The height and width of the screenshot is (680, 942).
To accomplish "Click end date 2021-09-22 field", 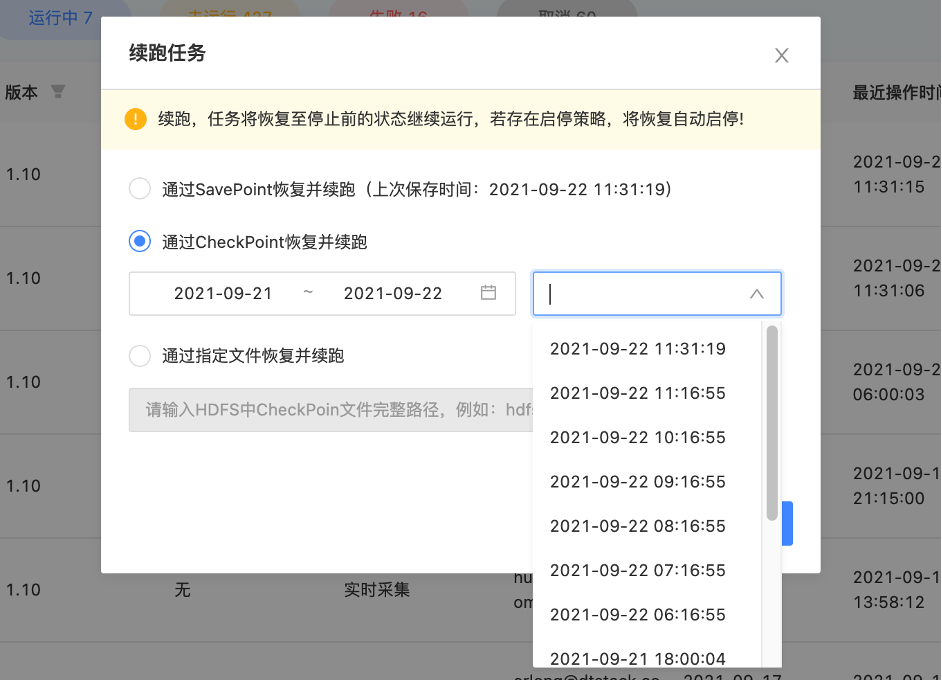I will 392,293.
